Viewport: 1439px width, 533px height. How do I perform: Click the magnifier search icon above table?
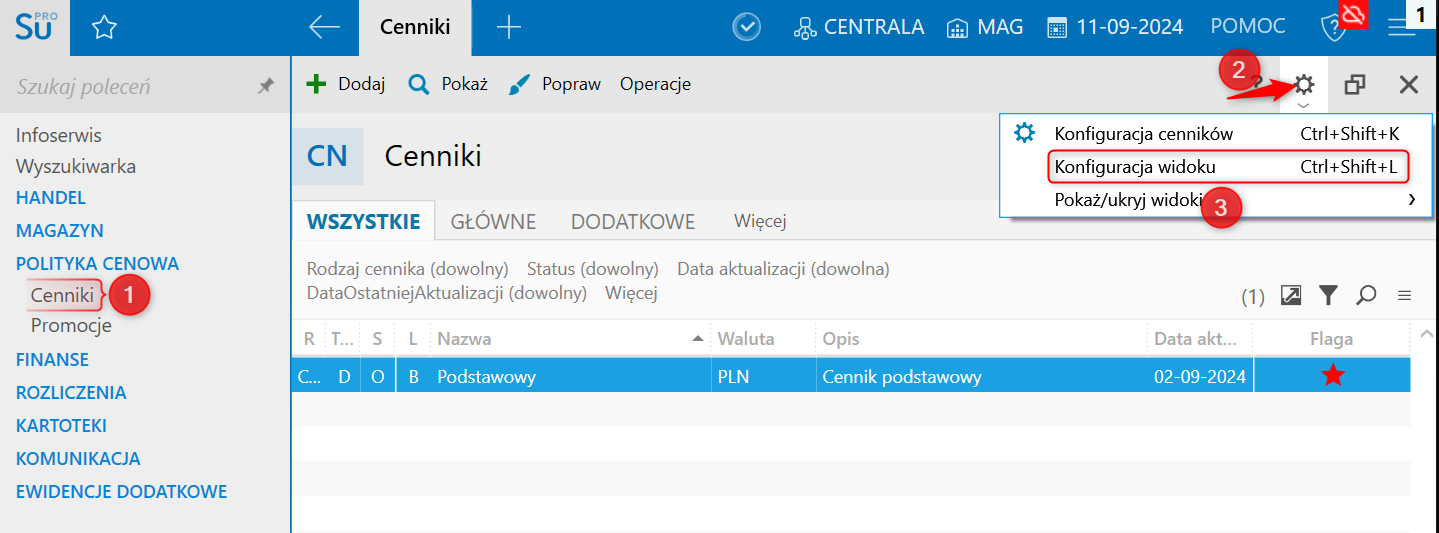pos(1366,295)
